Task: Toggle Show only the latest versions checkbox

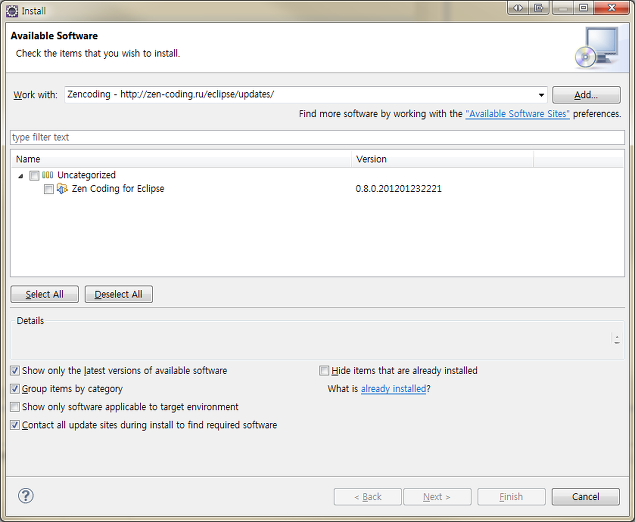Action: (x=15, y=371)
